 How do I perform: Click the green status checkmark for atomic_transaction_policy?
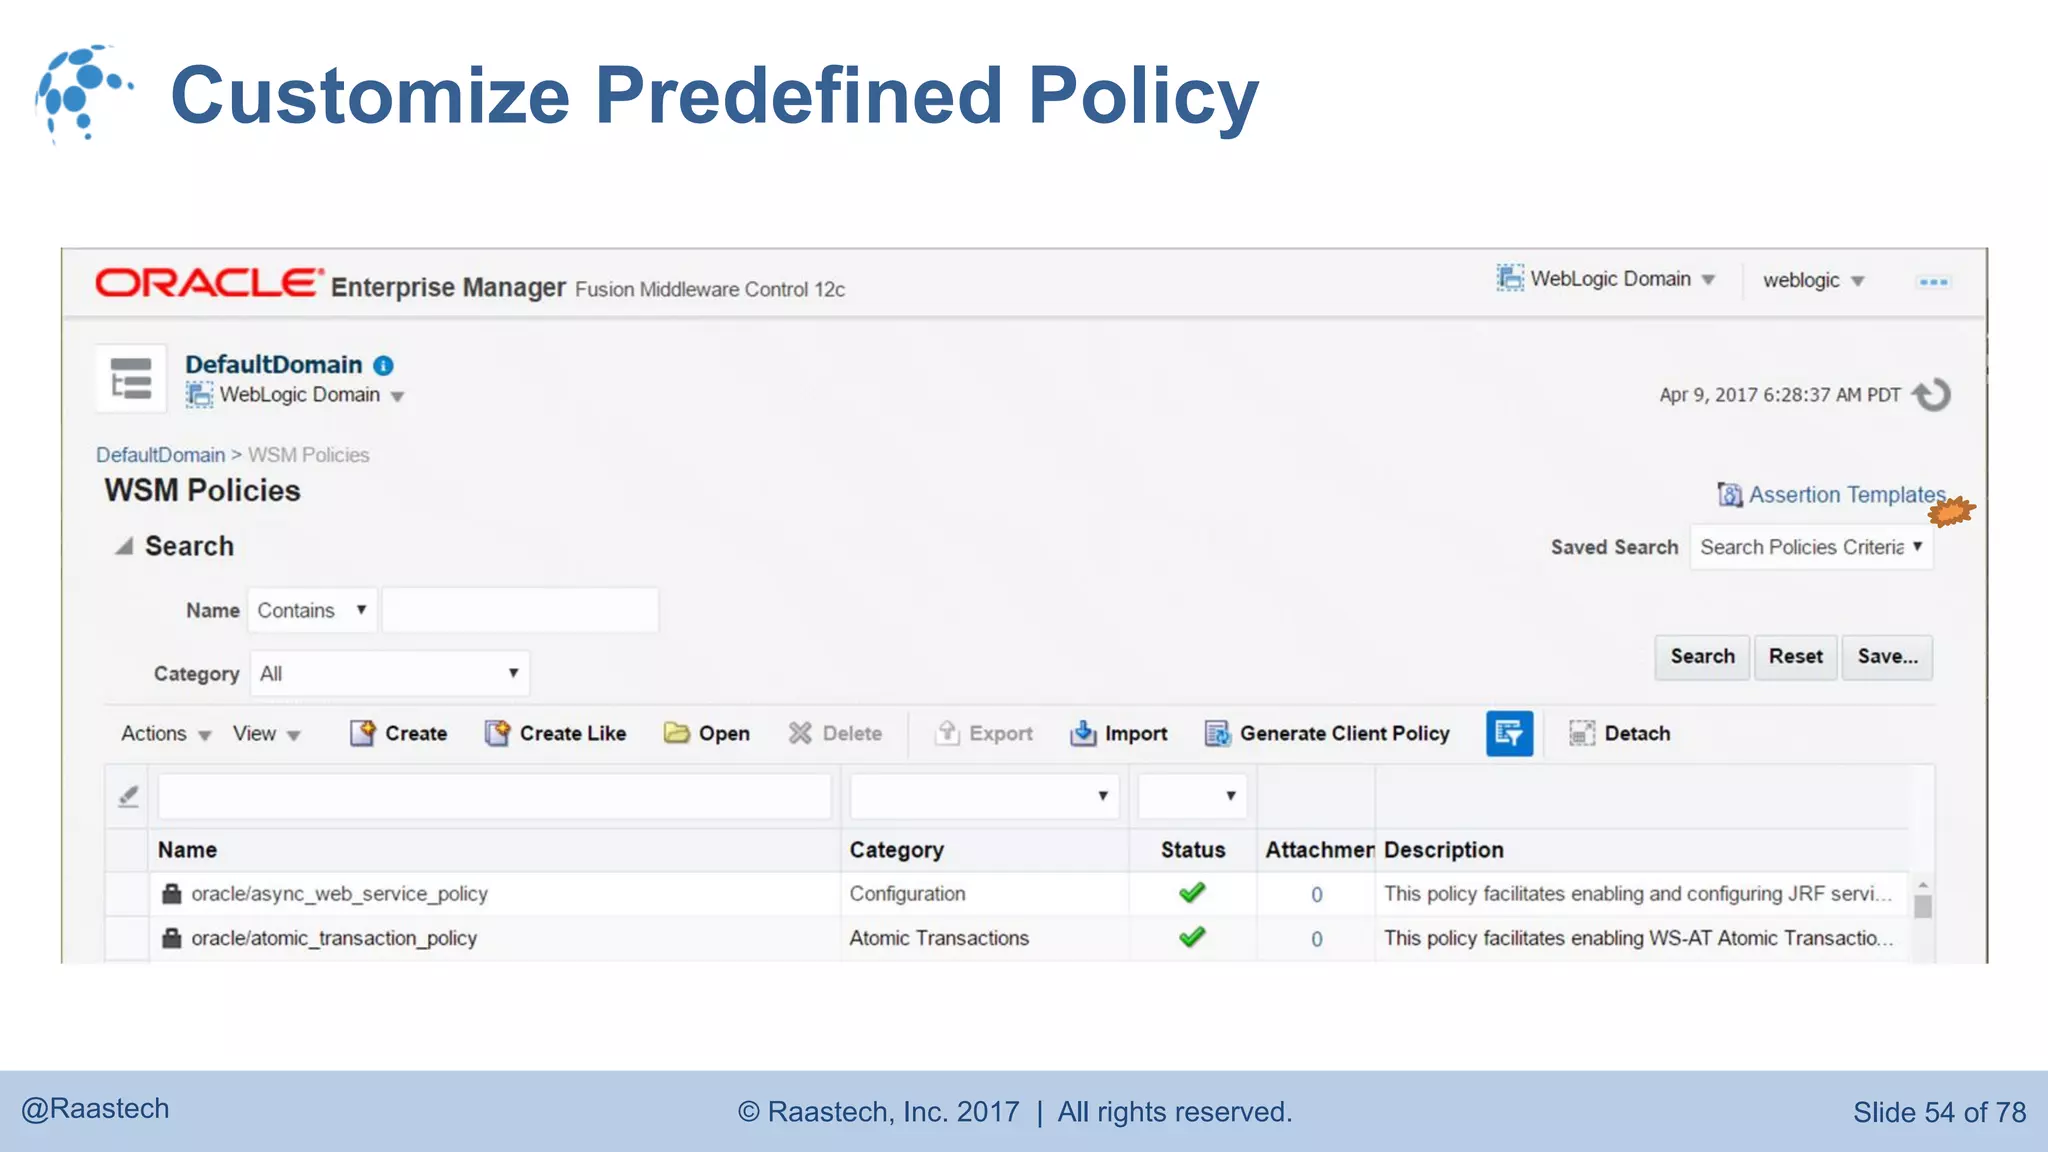click(x=1192, y=937)
